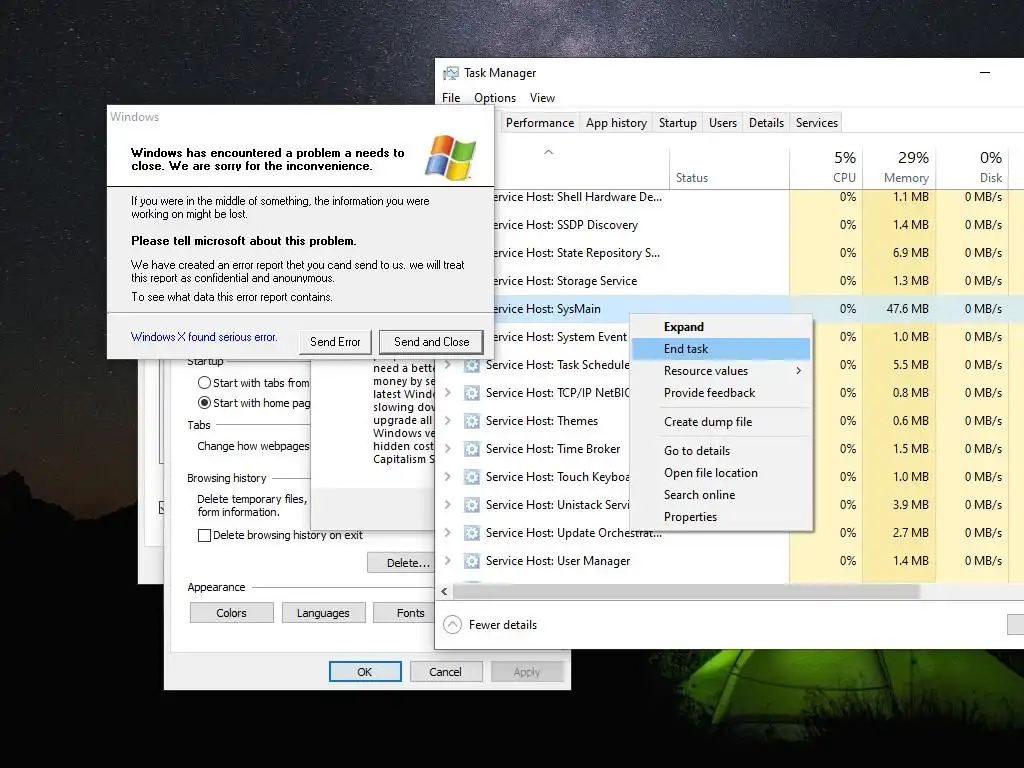Switch to the Details tab
1024x768 pixels.
pyautogui.click(x=766, y=123)
